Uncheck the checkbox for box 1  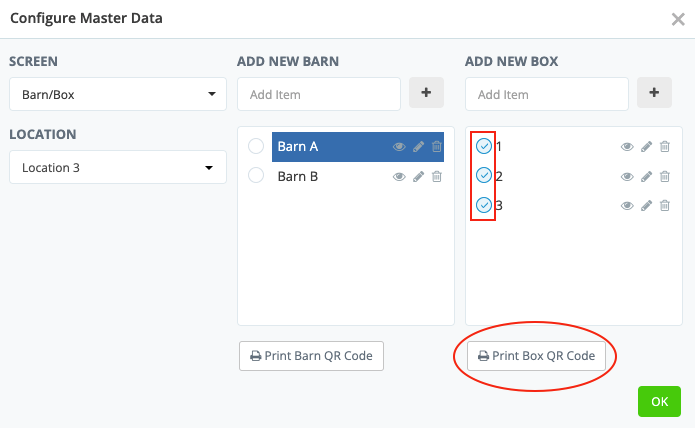(x=484, y=146)
